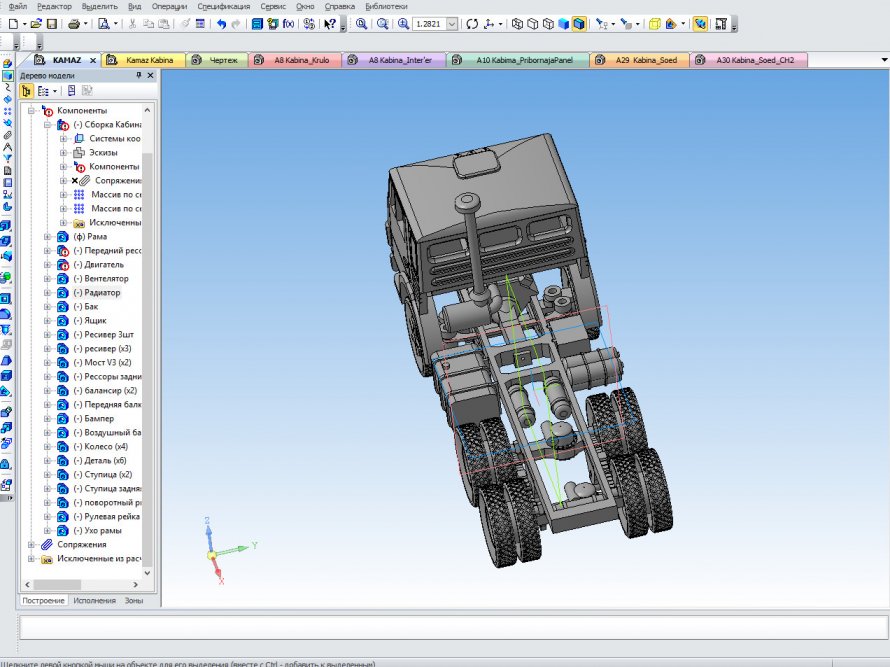Close the KAMAZ document tab
This screenshot has width=890, height=667.
click(x=93, y=60)
